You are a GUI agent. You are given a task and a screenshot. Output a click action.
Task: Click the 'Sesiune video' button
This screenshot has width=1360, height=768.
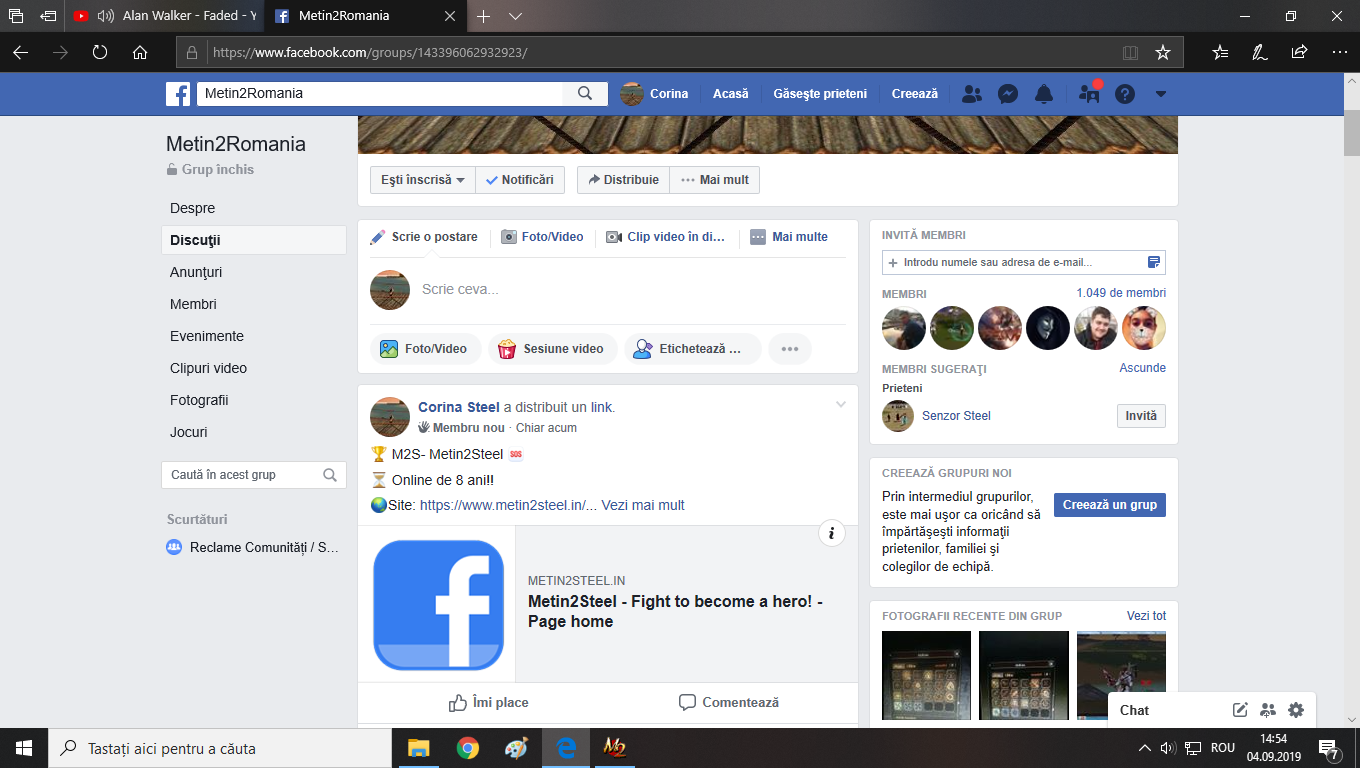coord(551,349)
